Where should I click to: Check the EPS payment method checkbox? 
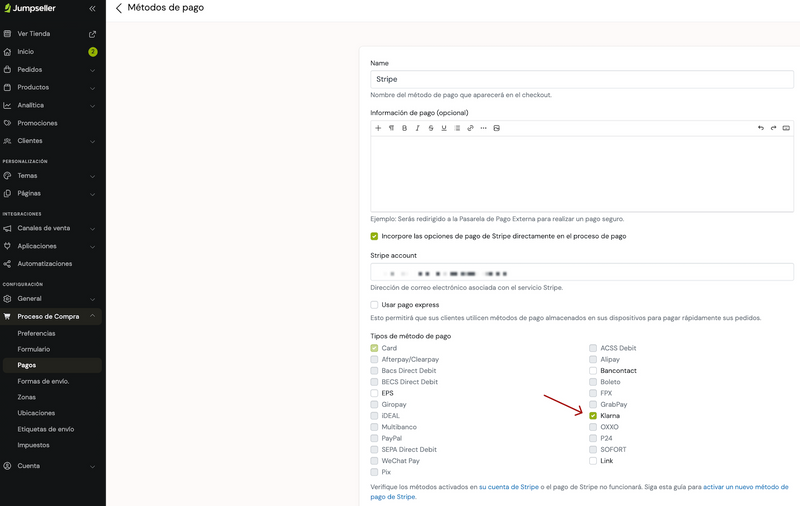[x=374, y=393]
